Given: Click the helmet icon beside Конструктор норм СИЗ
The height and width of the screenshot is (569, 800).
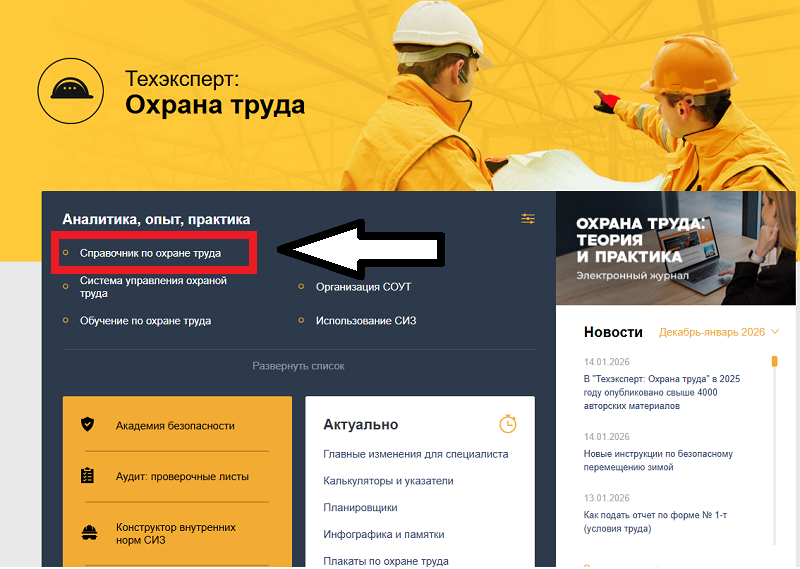Looking at the screenshot, I should click(x=88, y=532).
